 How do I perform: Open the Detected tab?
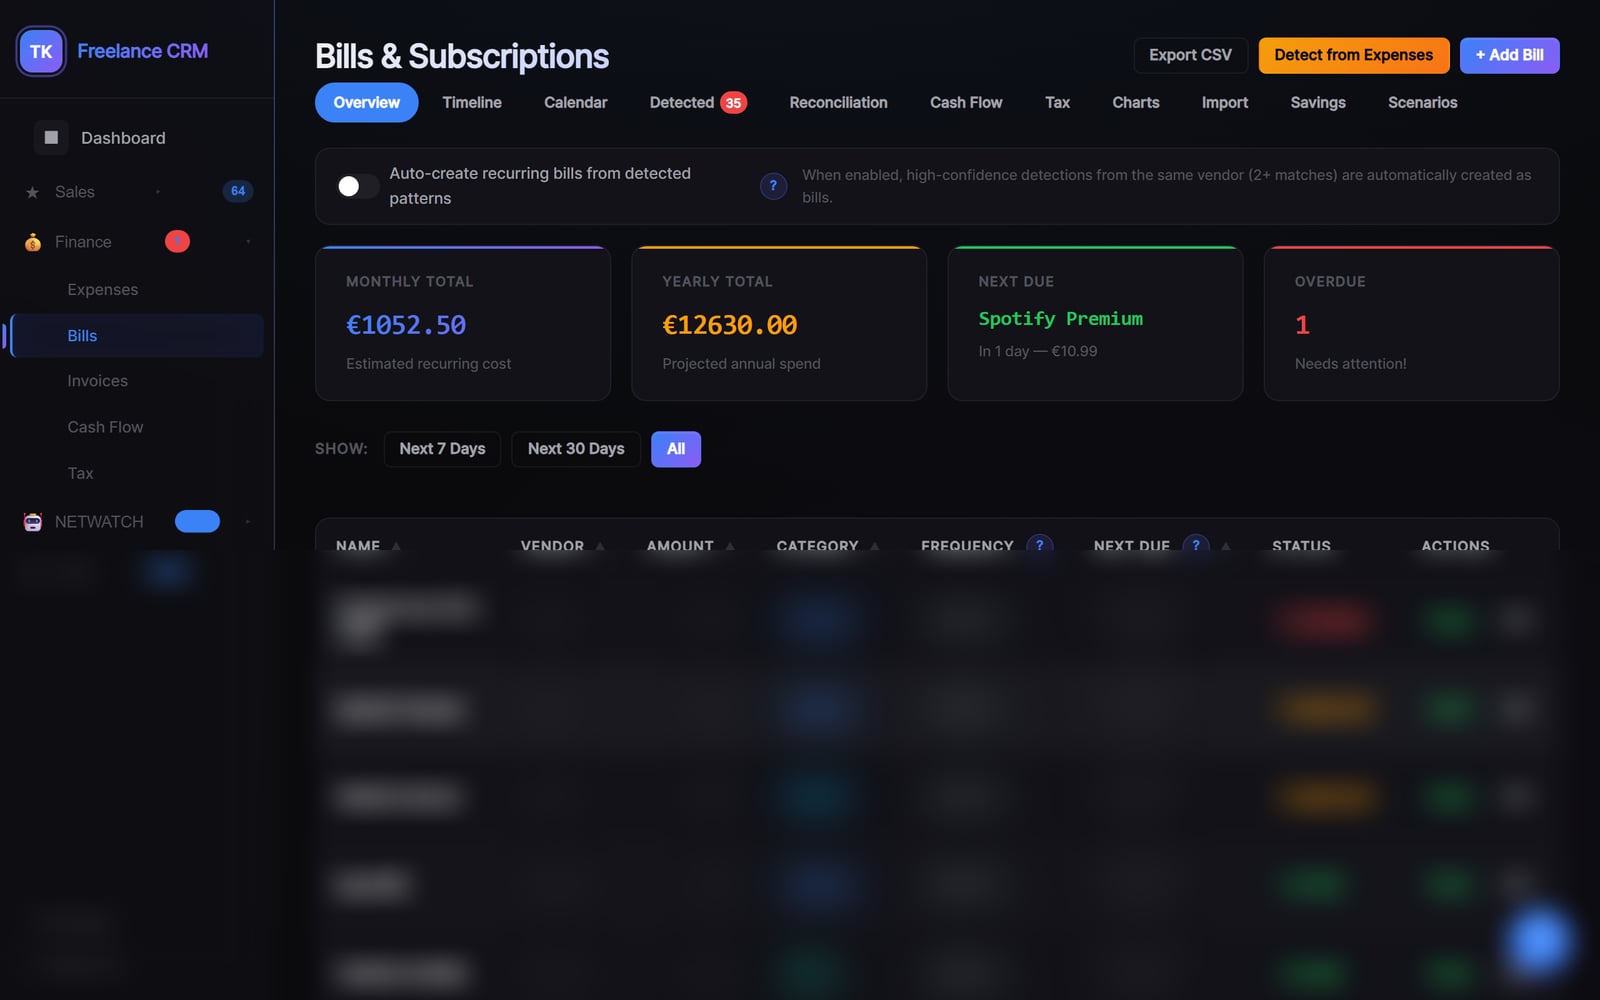click(x=698, y=103)
